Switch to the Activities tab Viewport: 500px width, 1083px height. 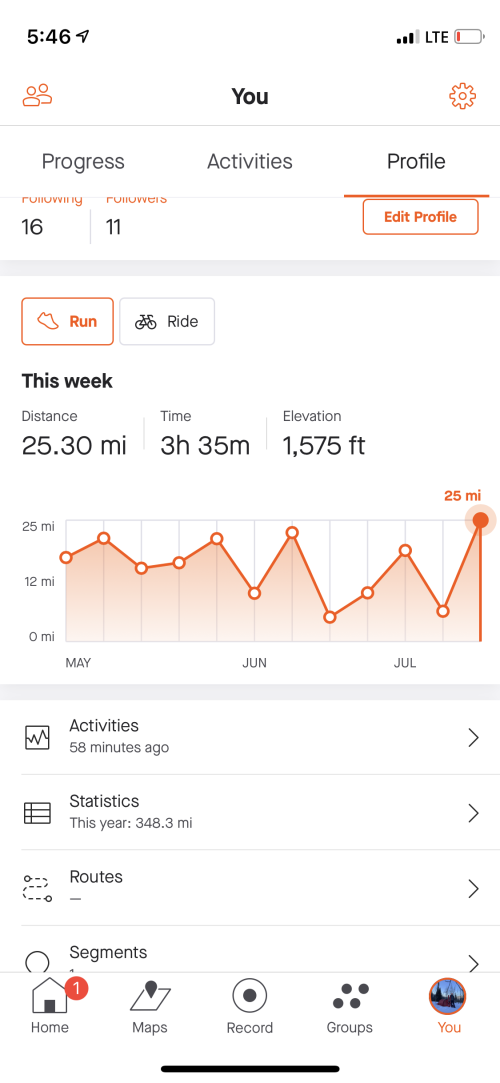(x=250, y=162)
